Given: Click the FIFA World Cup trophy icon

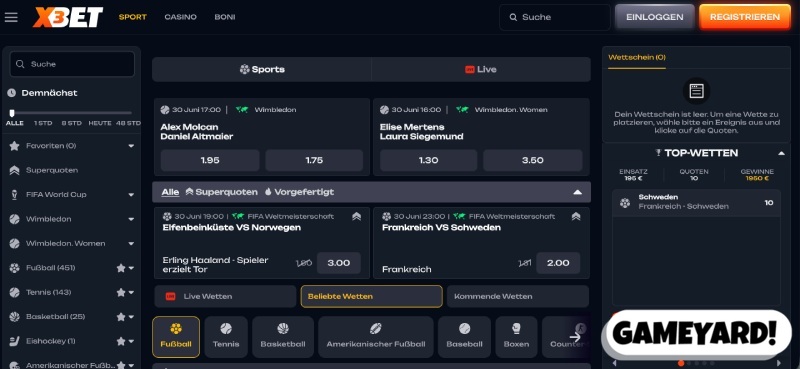Looking at the screenshot, I should coord(14,195).
